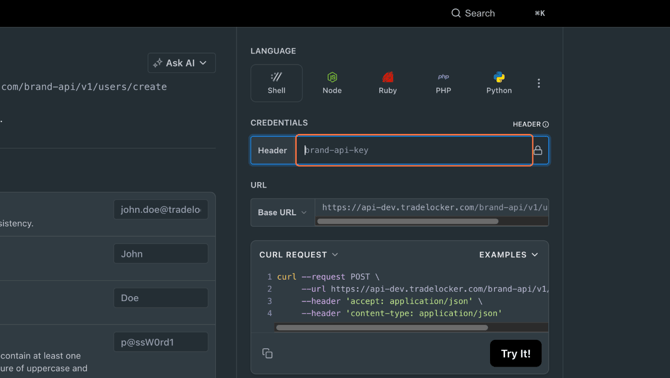This screenshot has width=670, height=378.
Task: Focus the brand-api-key header input
Action: tap(414, 150)
